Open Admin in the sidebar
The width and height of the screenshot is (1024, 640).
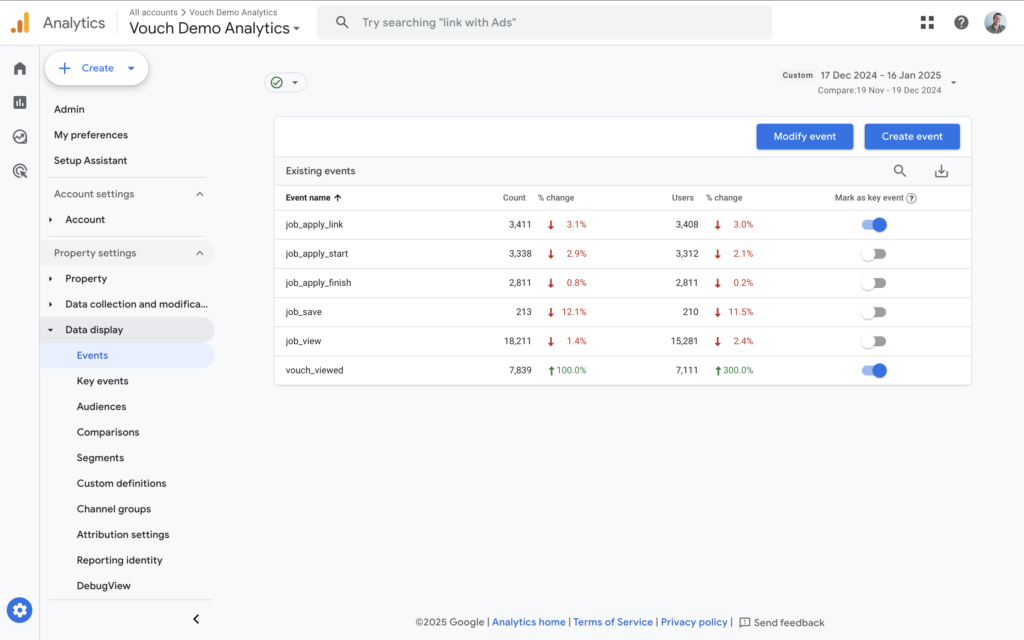69,109
